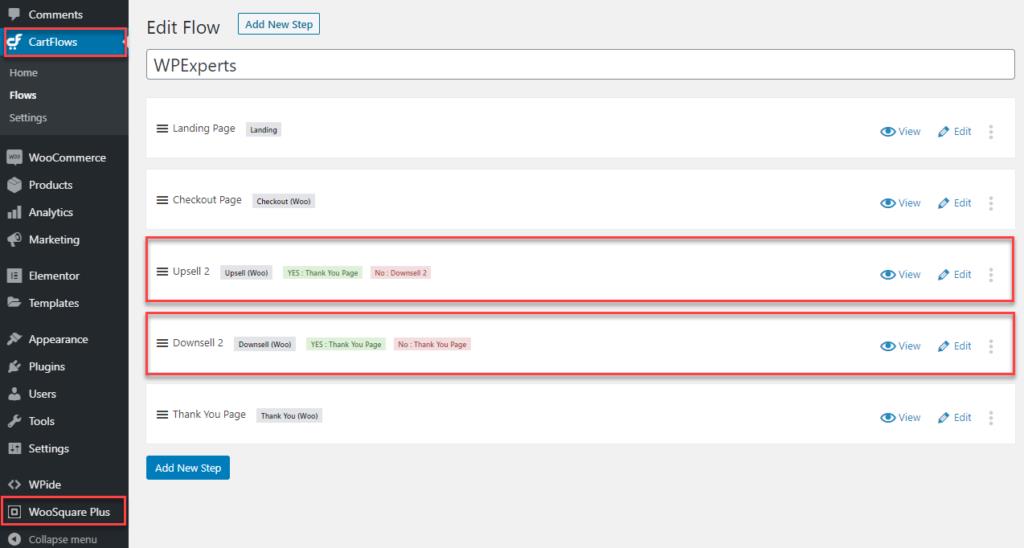
Task: Click the CartFlows logo icon in sidebar
Action: [x=14, y=42]
